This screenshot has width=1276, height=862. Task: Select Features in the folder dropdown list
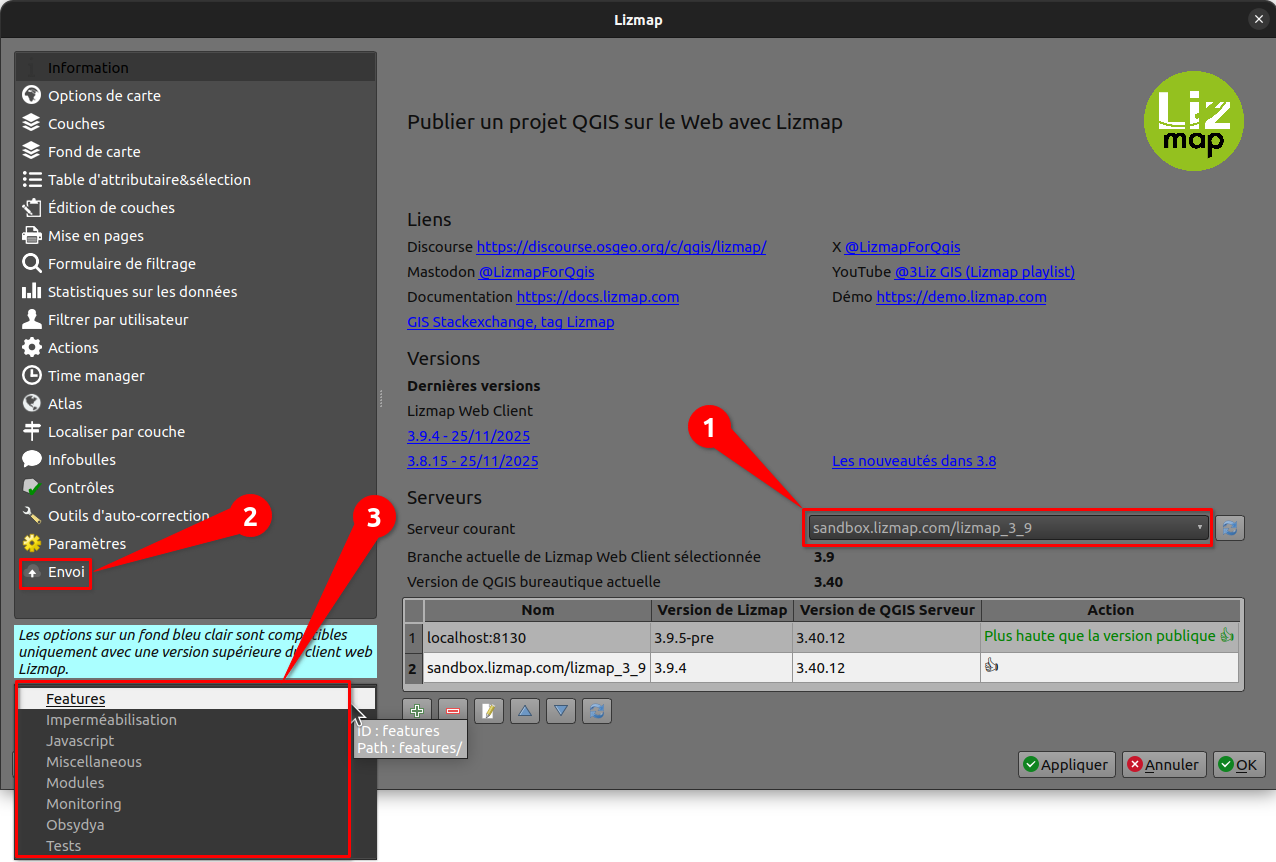pos(76,699)
